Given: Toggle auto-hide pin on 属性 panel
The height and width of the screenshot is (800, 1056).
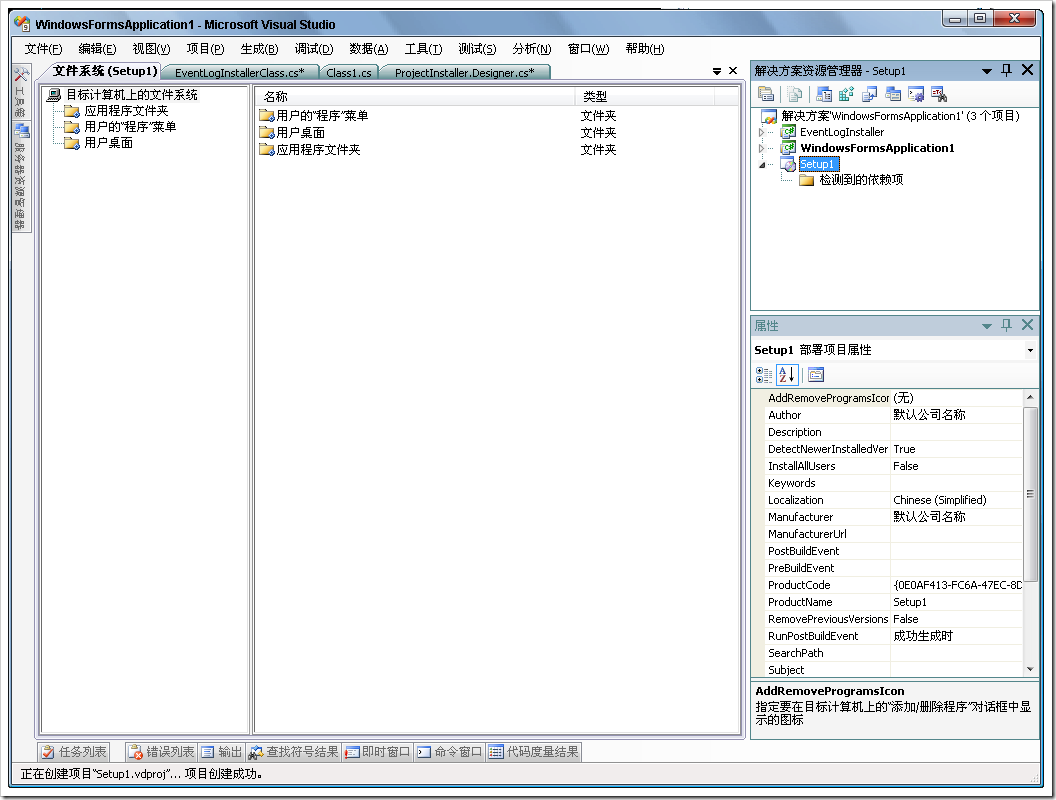Looking at the screenshot, I should coord(1007,325).
